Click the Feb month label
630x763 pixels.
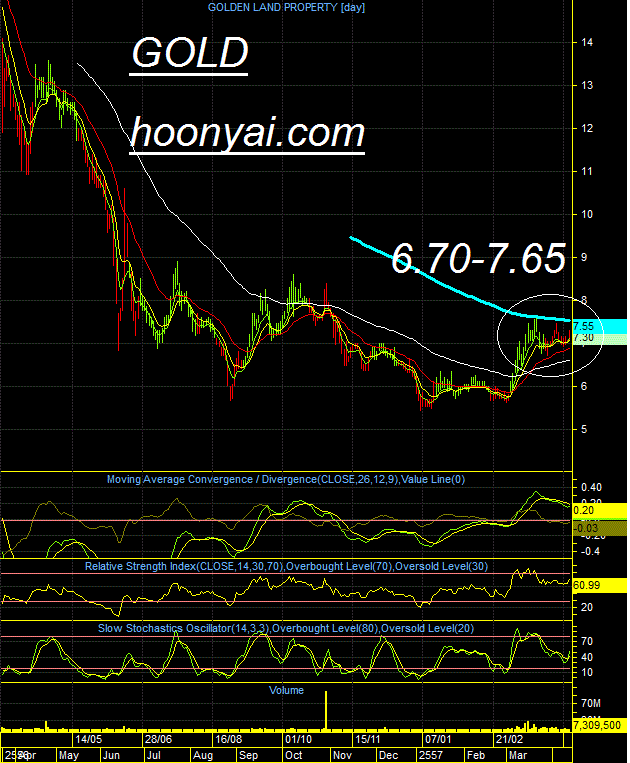476,756
